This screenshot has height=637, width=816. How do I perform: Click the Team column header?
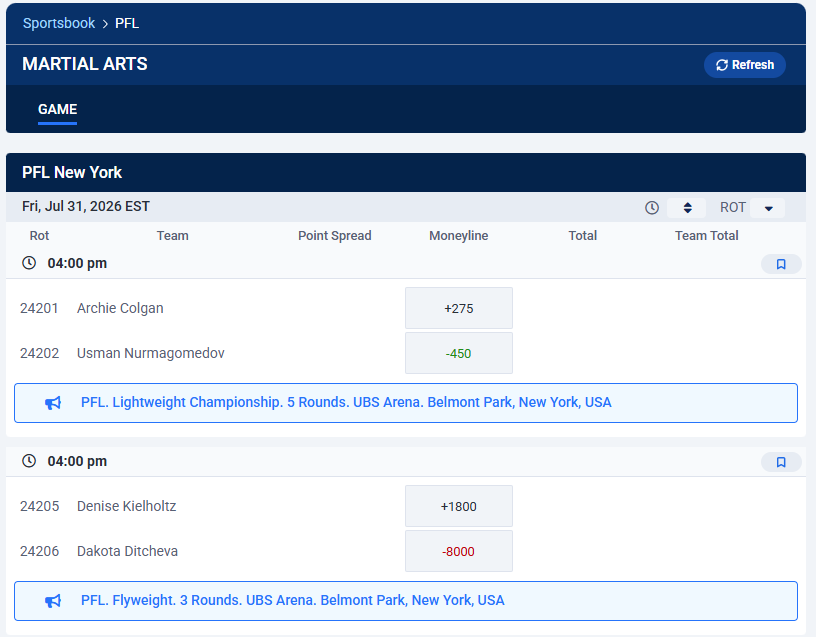[172, 236]
